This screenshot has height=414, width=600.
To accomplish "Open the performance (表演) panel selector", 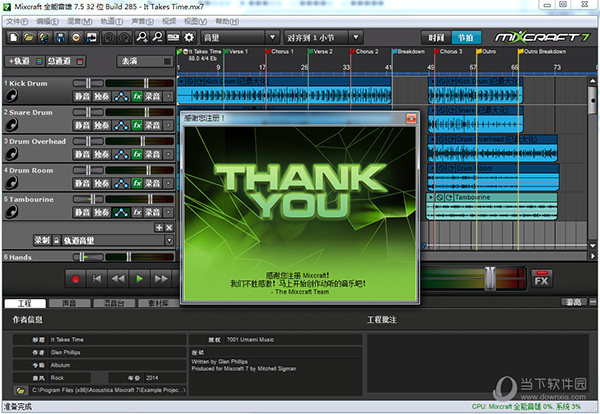I will pyautogui.click(x=145, y=61).
